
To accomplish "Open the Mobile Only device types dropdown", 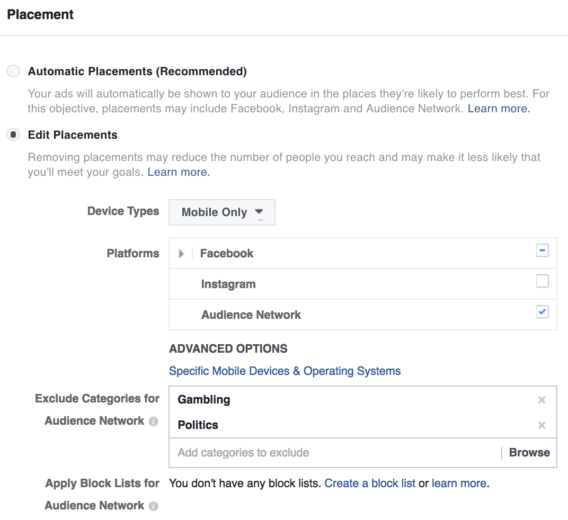I will (222, 212).
